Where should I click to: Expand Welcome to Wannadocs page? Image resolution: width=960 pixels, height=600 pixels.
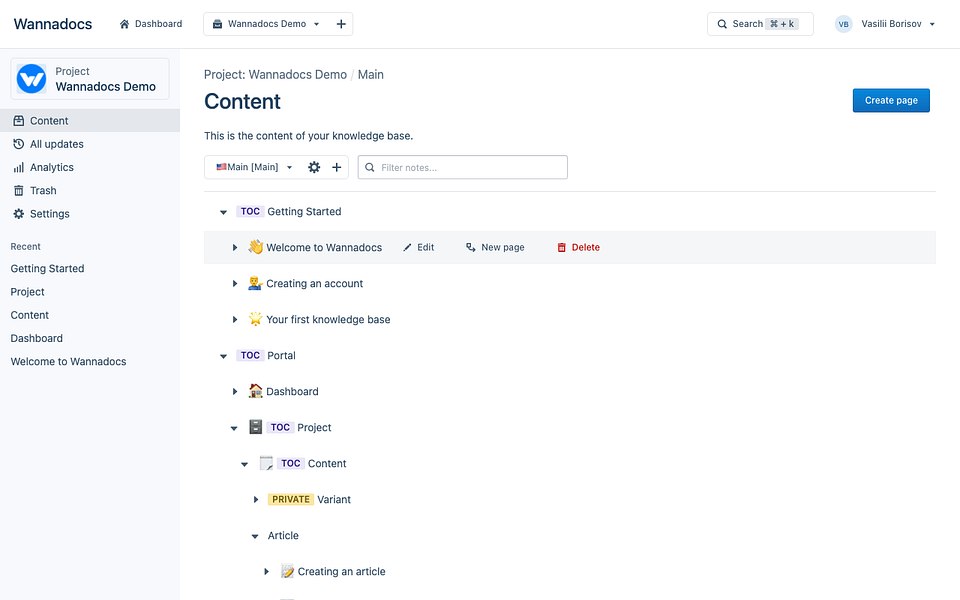point(234,247)
